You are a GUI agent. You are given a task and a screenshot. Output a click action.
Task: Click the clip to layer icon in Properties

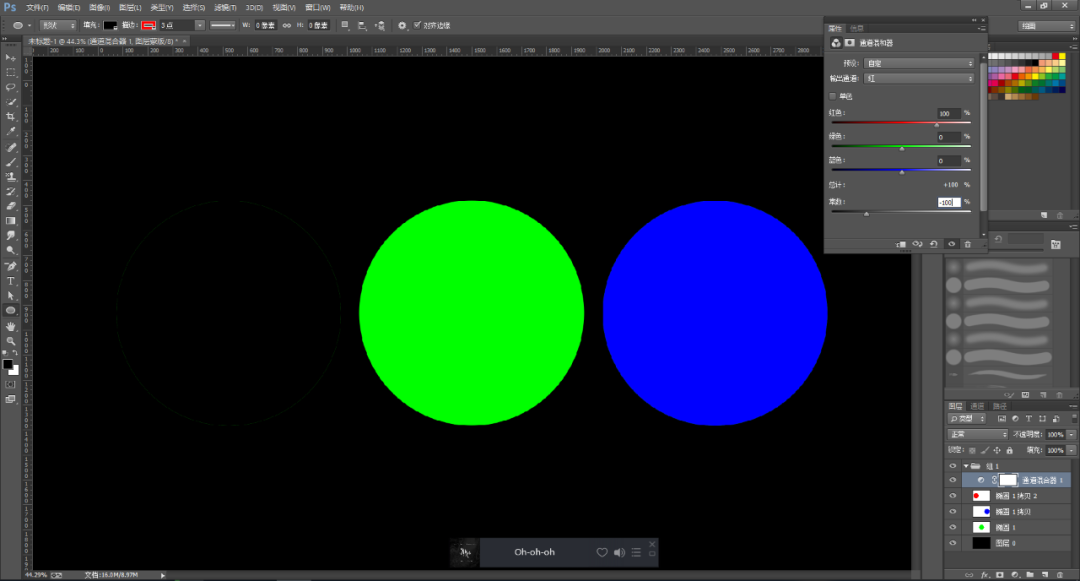pyautogui.click(x=901, y=244)
